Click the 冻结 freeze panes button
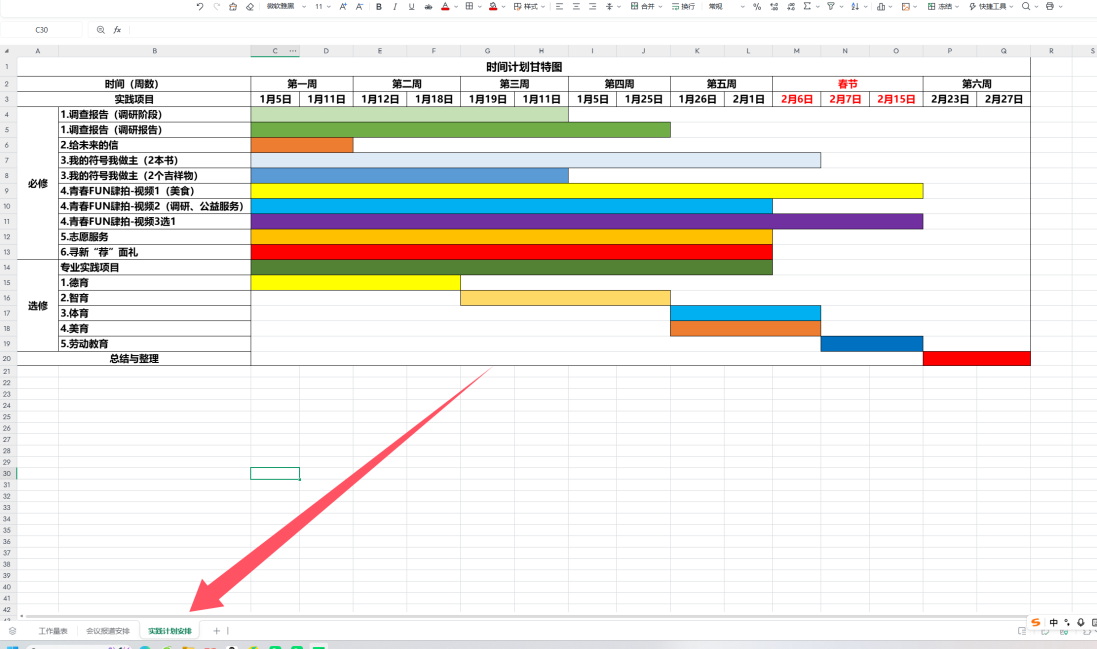Viewport: 1097px width, 649px height. 939,7
